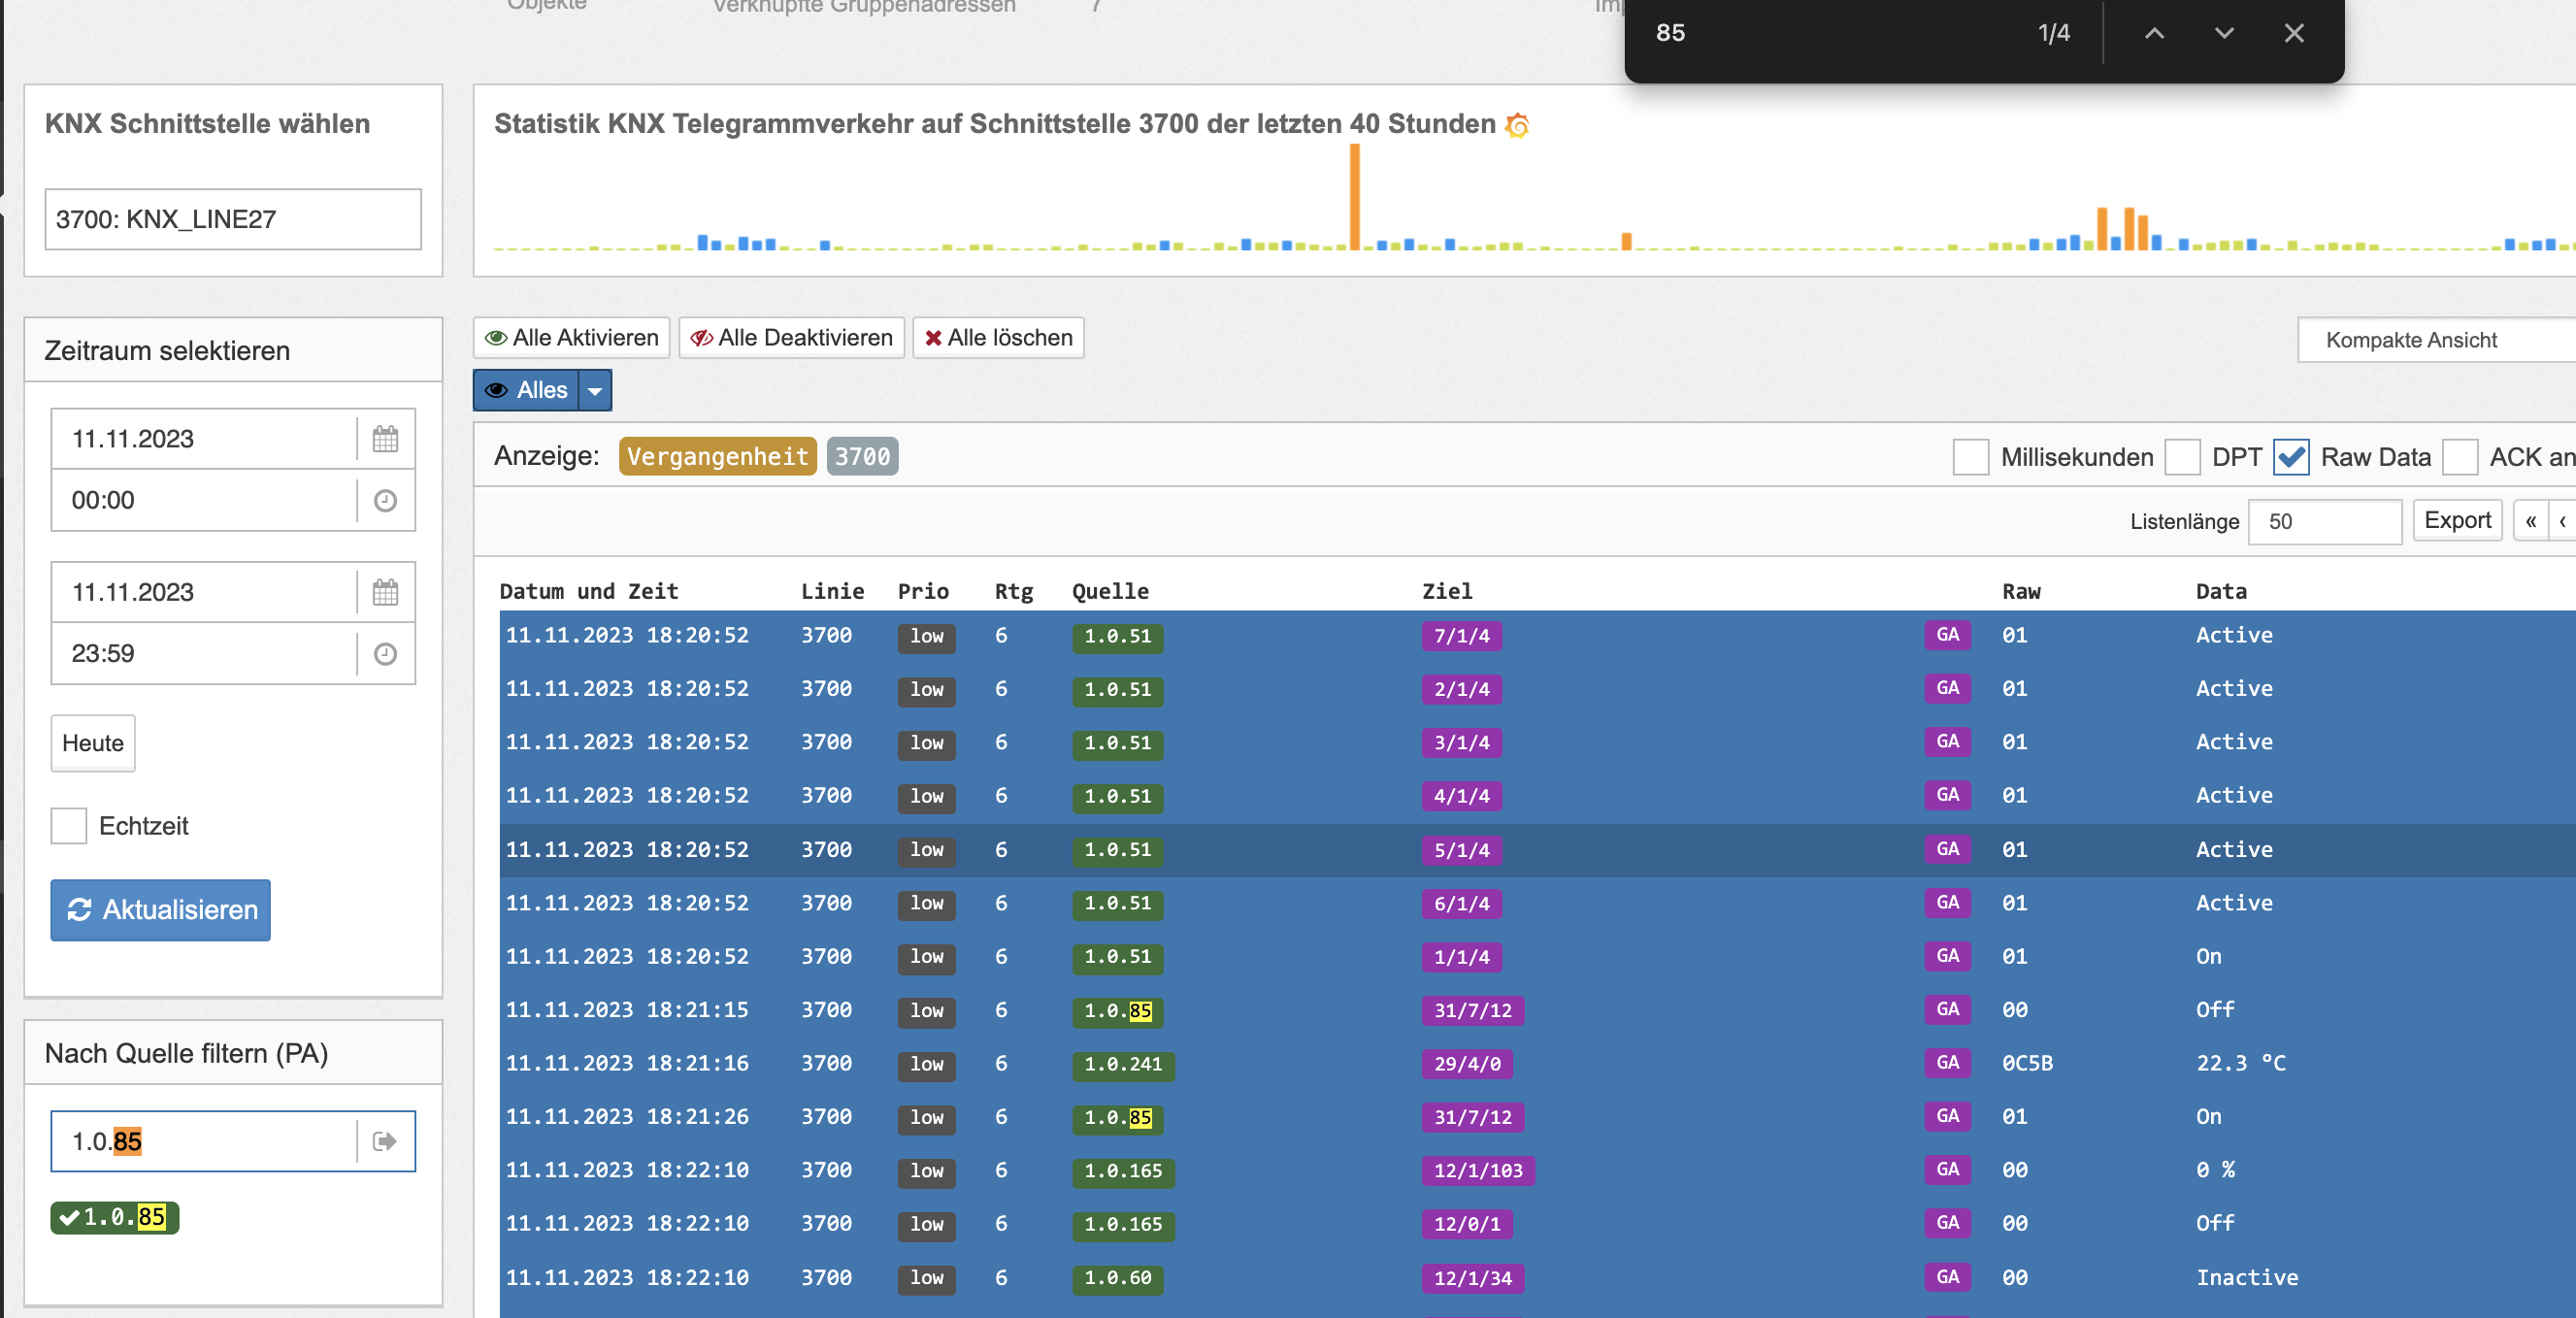Click the find bar search text 85
The image size is (2576, 1318).
(x=1670, y=33)
